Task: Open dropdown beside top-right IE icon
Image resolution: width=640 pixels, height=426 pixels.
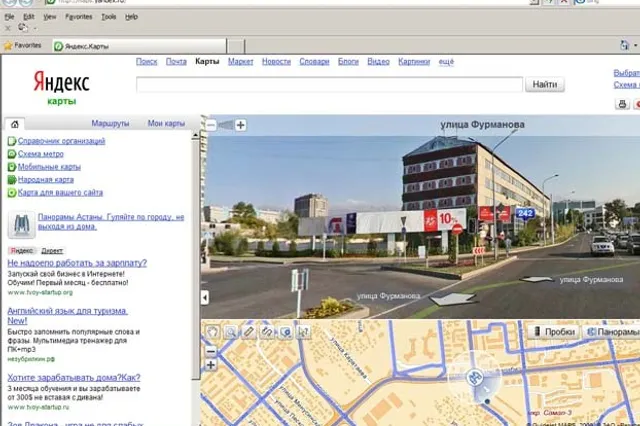Action: [x=636, y=45]
